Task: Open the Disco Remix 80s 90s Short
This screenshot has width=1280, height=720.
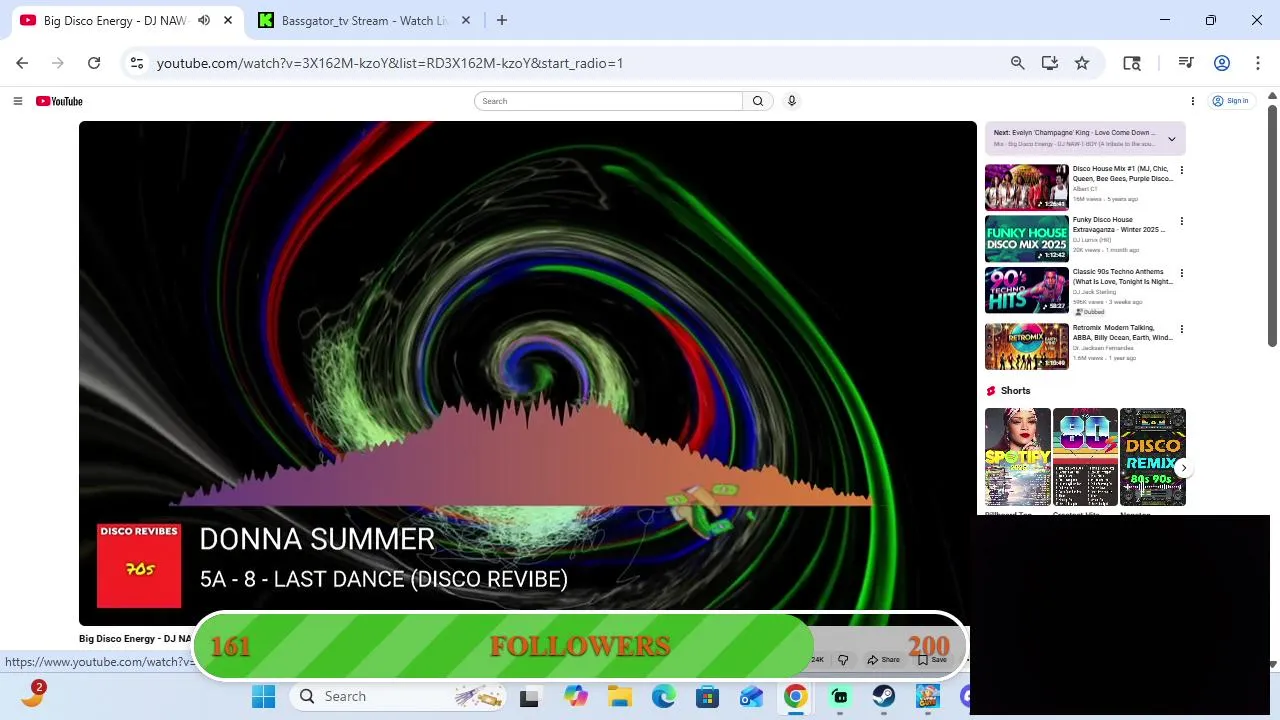Action: [x=1152, y=457]
